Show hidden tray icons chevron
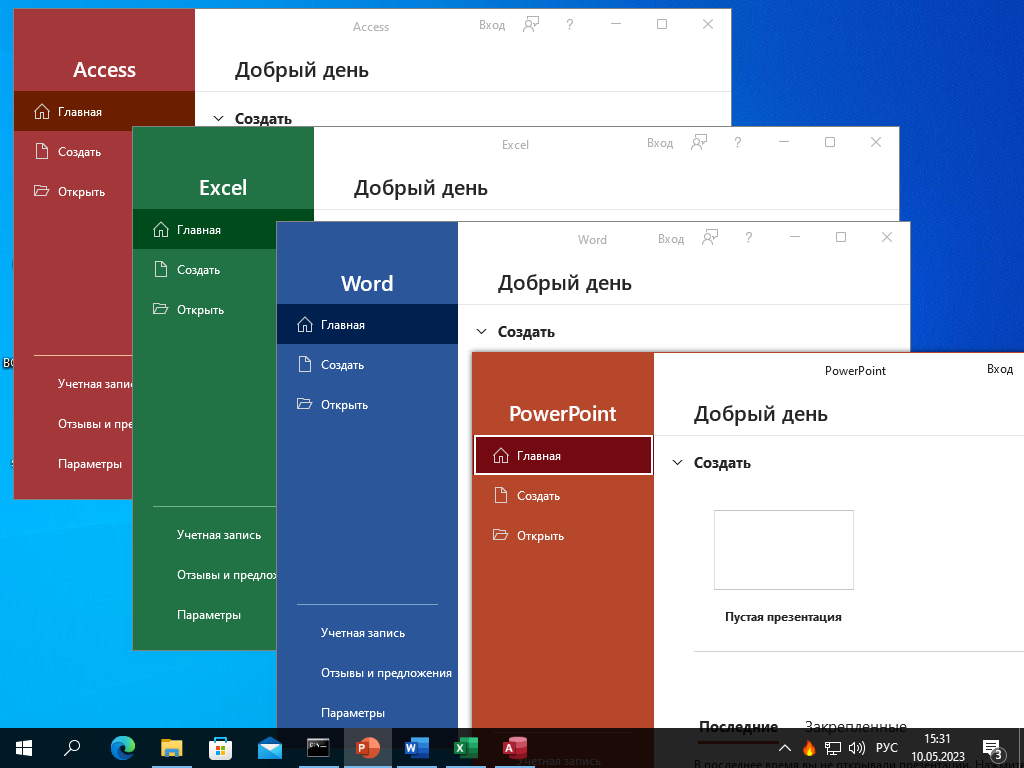The image size is (1024, 768). pyautogui.click(x=785, y=748)
